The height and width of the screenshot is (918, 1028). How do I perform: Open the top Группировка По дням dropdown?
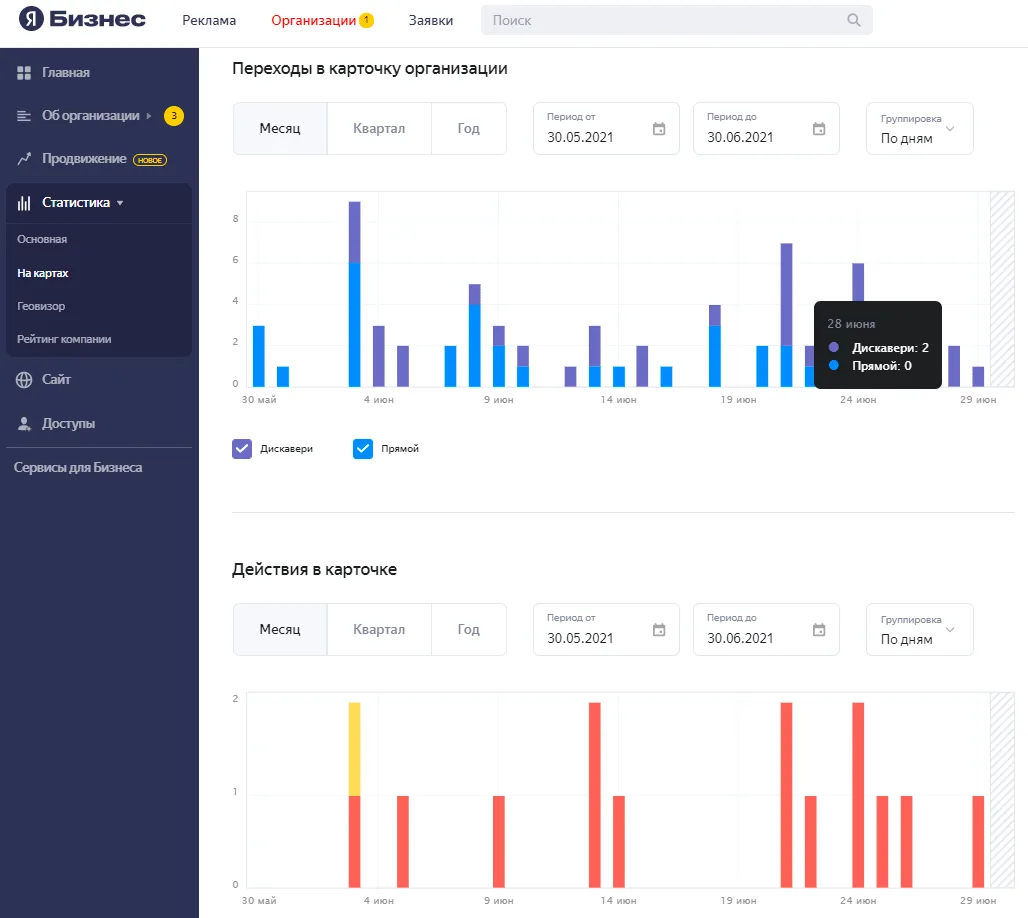tap(919, 129)
